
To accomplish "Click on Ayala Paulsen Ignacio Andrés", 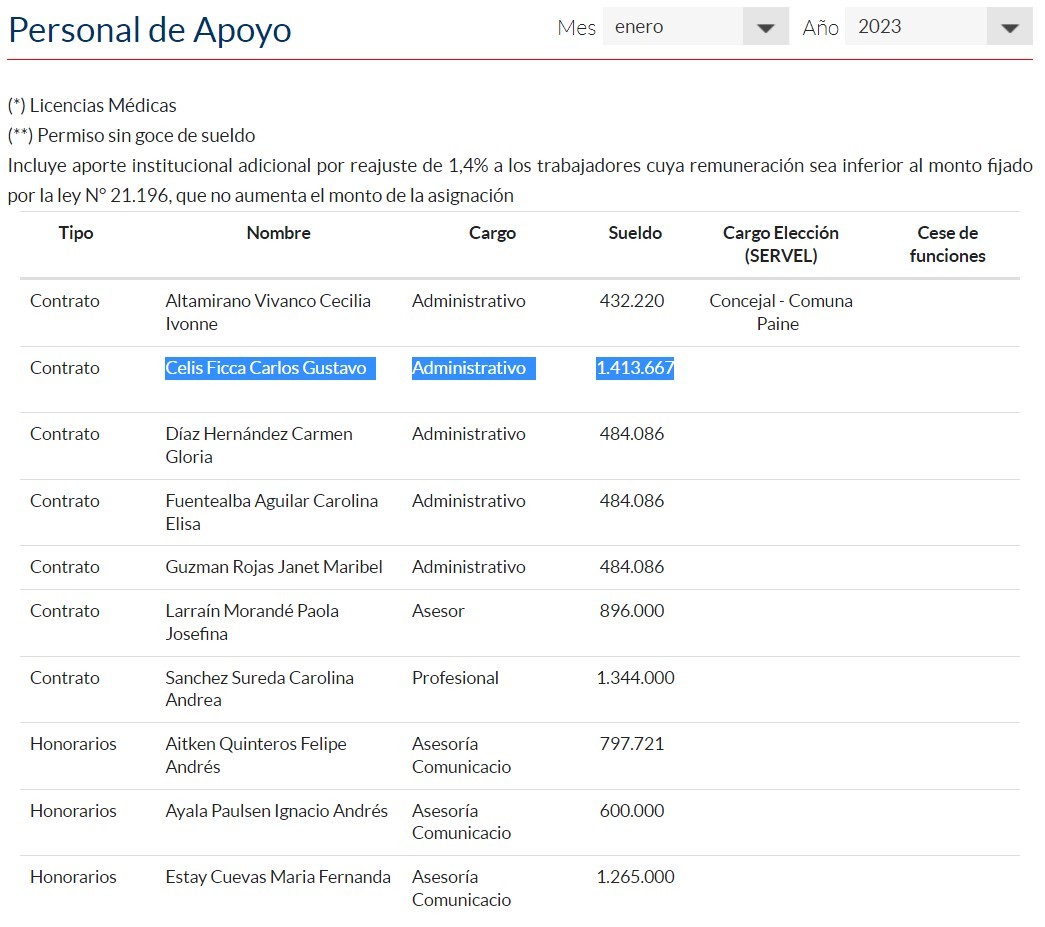I will 276,811.
